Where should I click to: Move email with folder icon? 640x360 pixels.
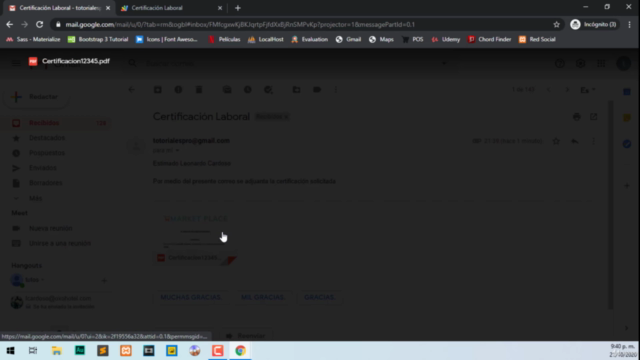[297, 90]
